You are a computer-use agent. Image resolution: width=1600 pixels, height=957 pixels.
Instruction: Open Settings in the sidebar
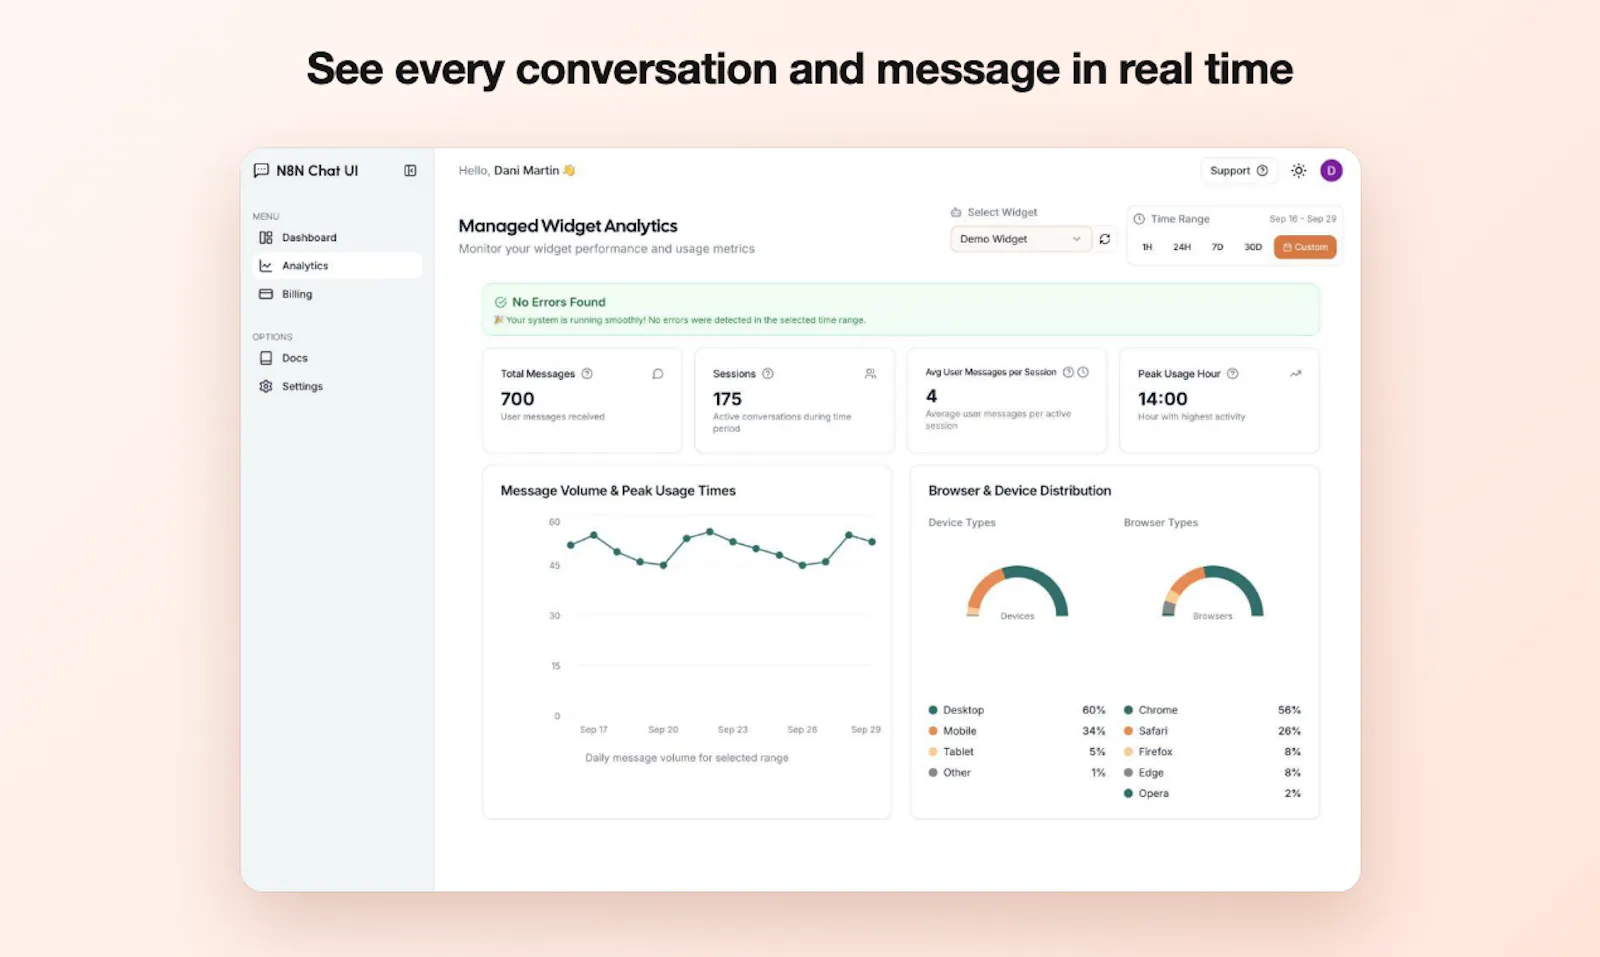tap(336, 386)
